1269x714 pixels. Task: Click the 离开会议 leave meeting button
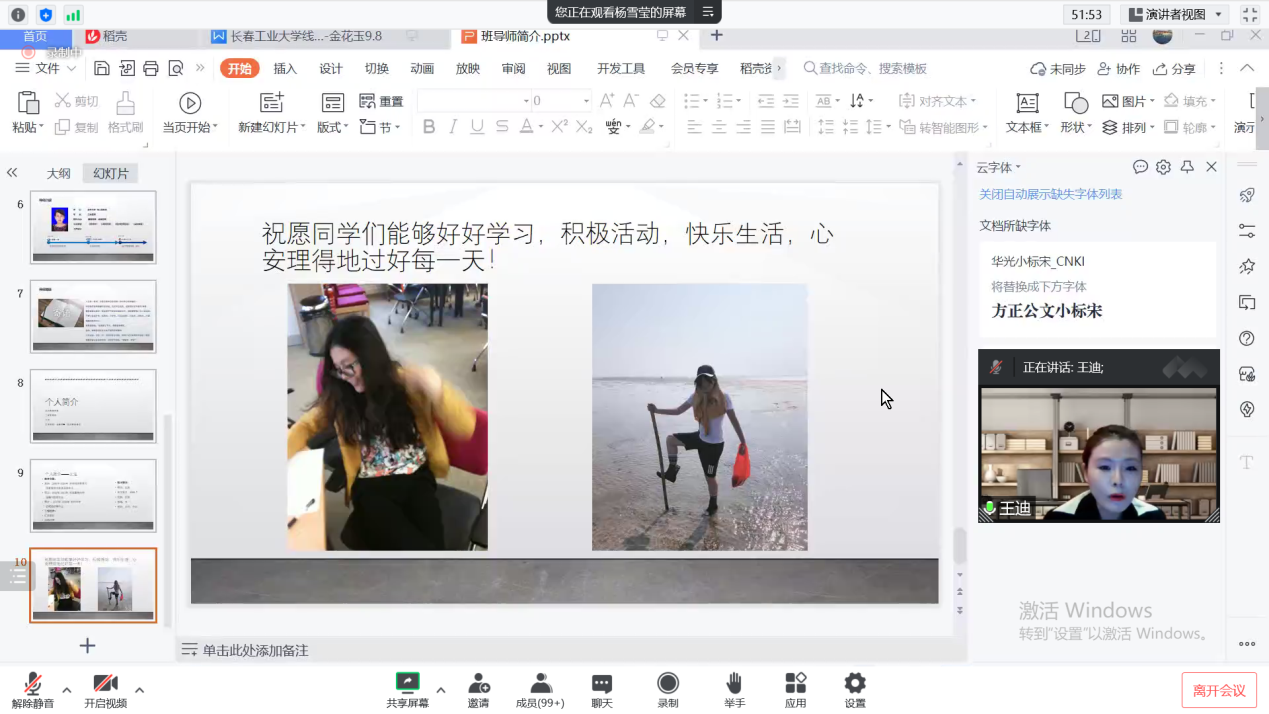1218,688
